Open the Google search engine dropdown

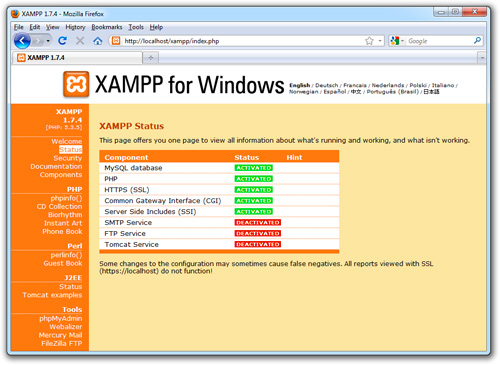pyautogui.click(x=398, y=41)
